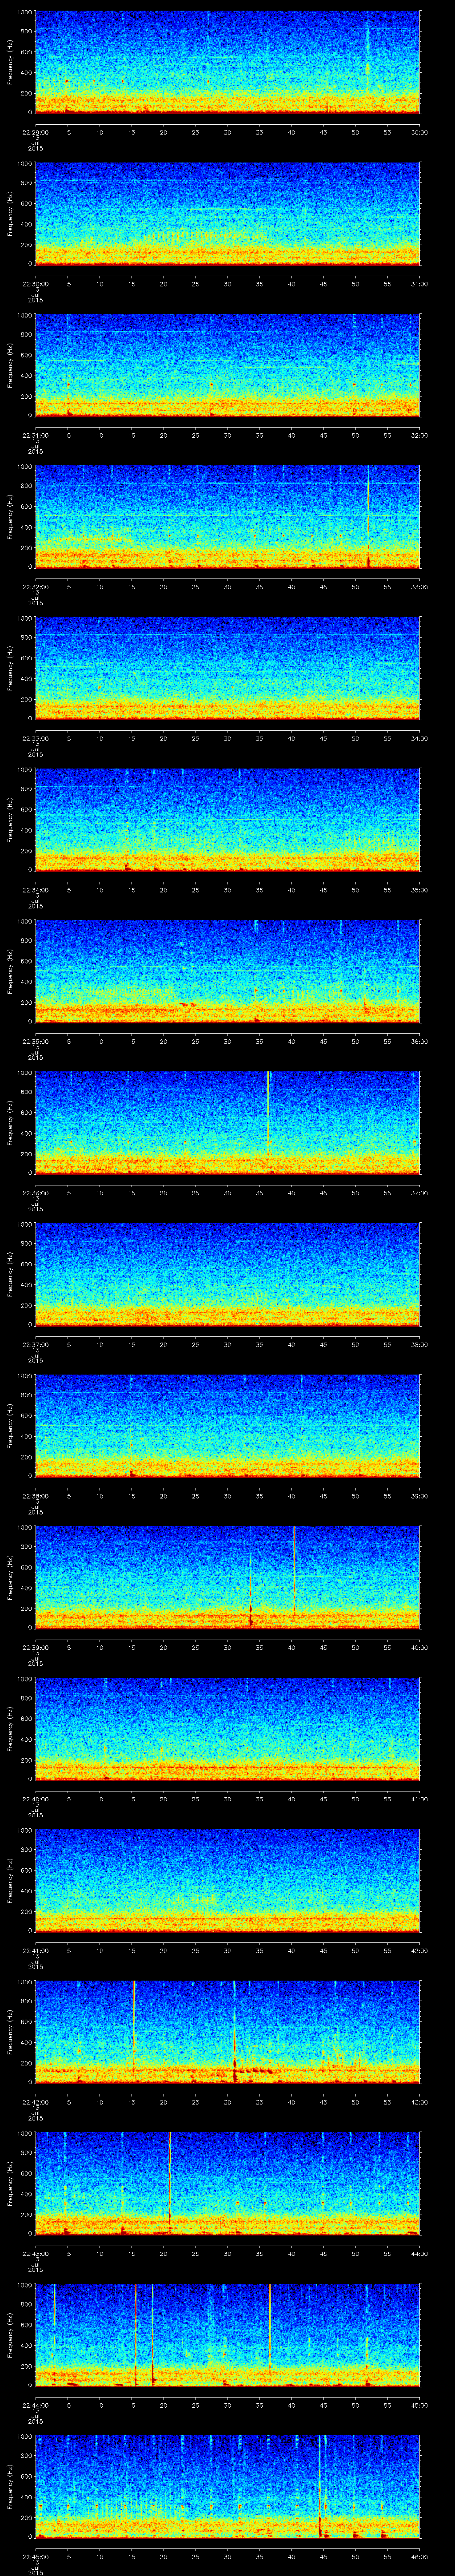The image size is (455, 2576).
Task: Select the spectrogram starting at 22:41:00
Action: (228, 1881)
